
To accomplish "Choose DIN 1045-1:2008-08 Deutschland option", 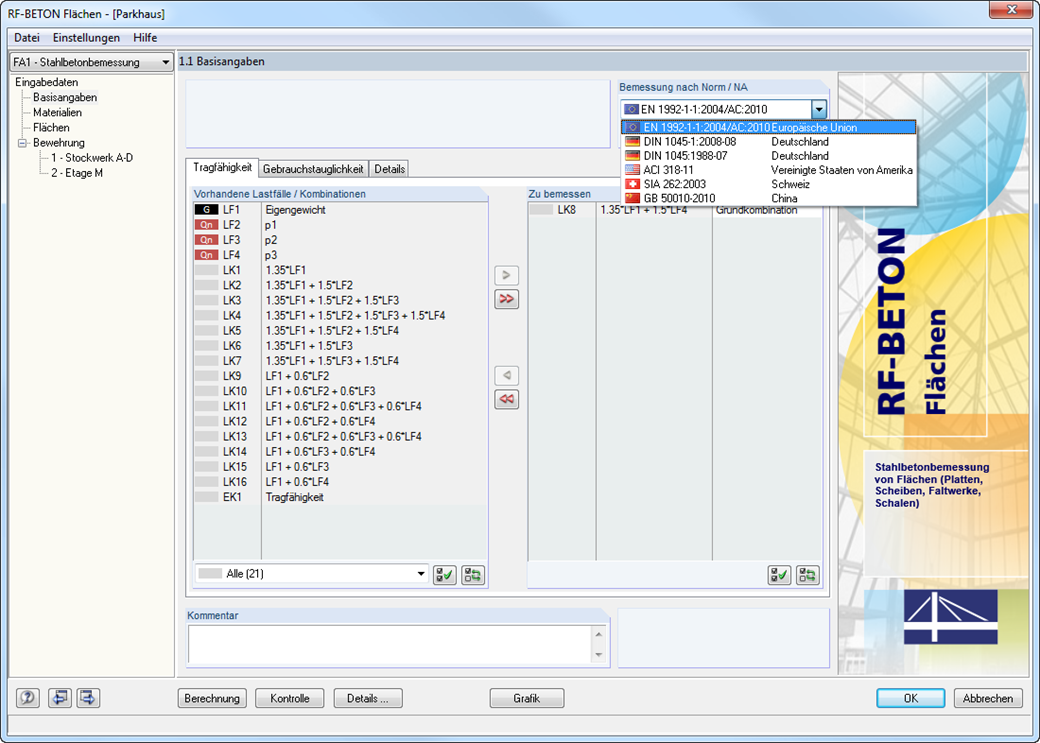I will pos(769,142).
